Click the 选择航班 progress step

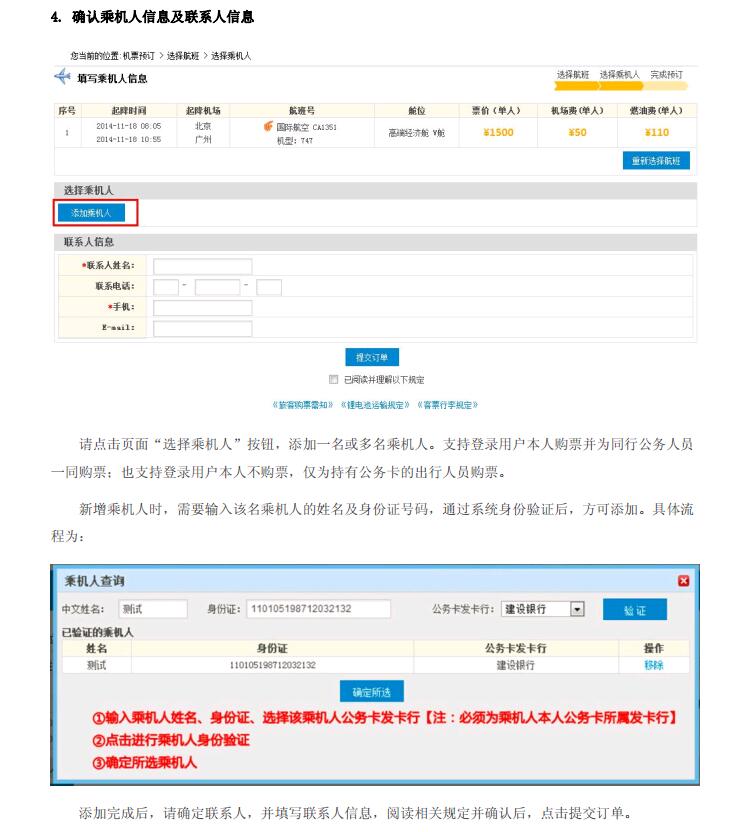(x=572, y=75)
